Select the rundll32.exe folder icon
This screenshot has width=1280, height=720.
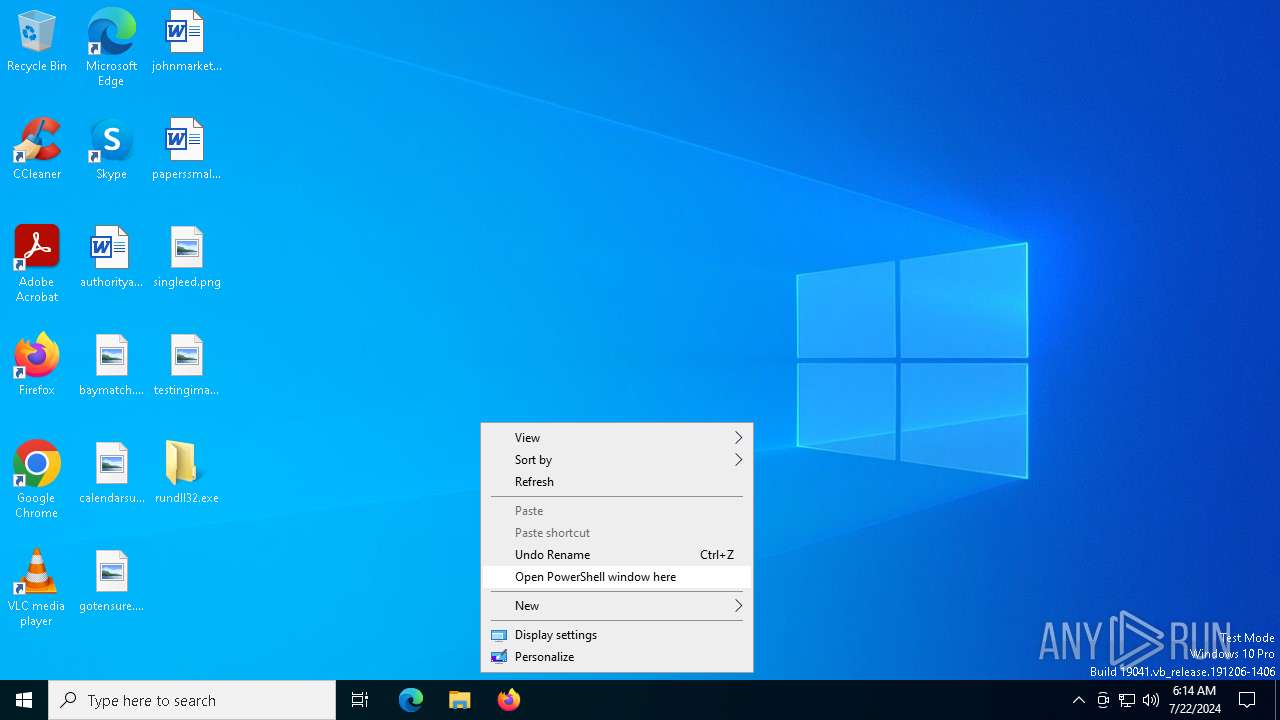click(x=186, y=474)
